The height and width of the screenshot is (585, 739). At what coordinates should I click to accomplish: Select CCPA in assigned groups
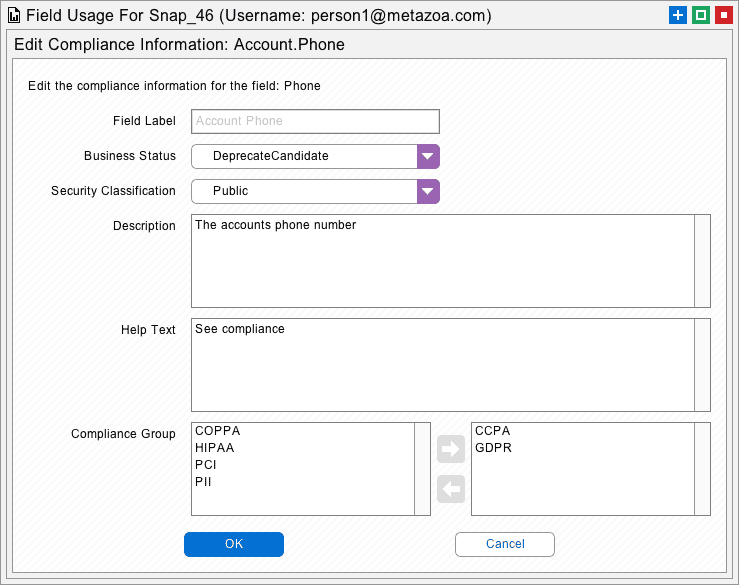coord(493,431)
